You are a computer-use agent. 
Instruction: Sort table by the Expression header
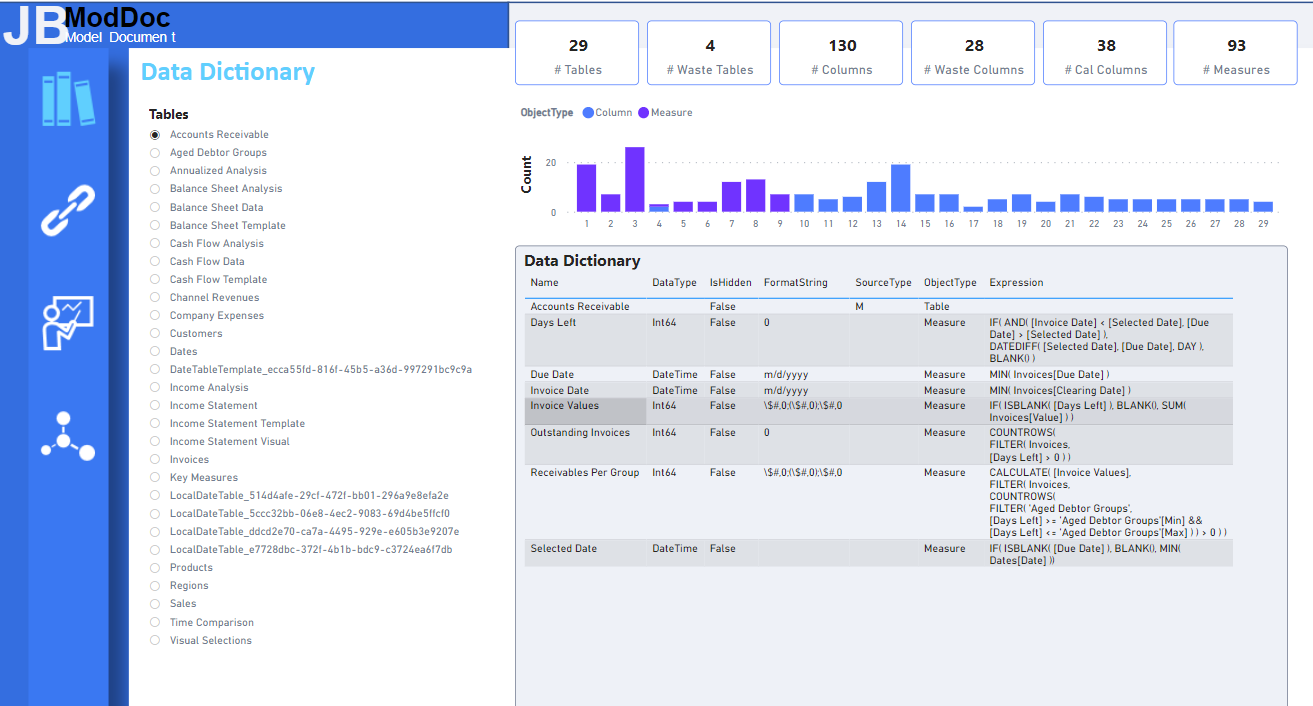coord(1016,283)
